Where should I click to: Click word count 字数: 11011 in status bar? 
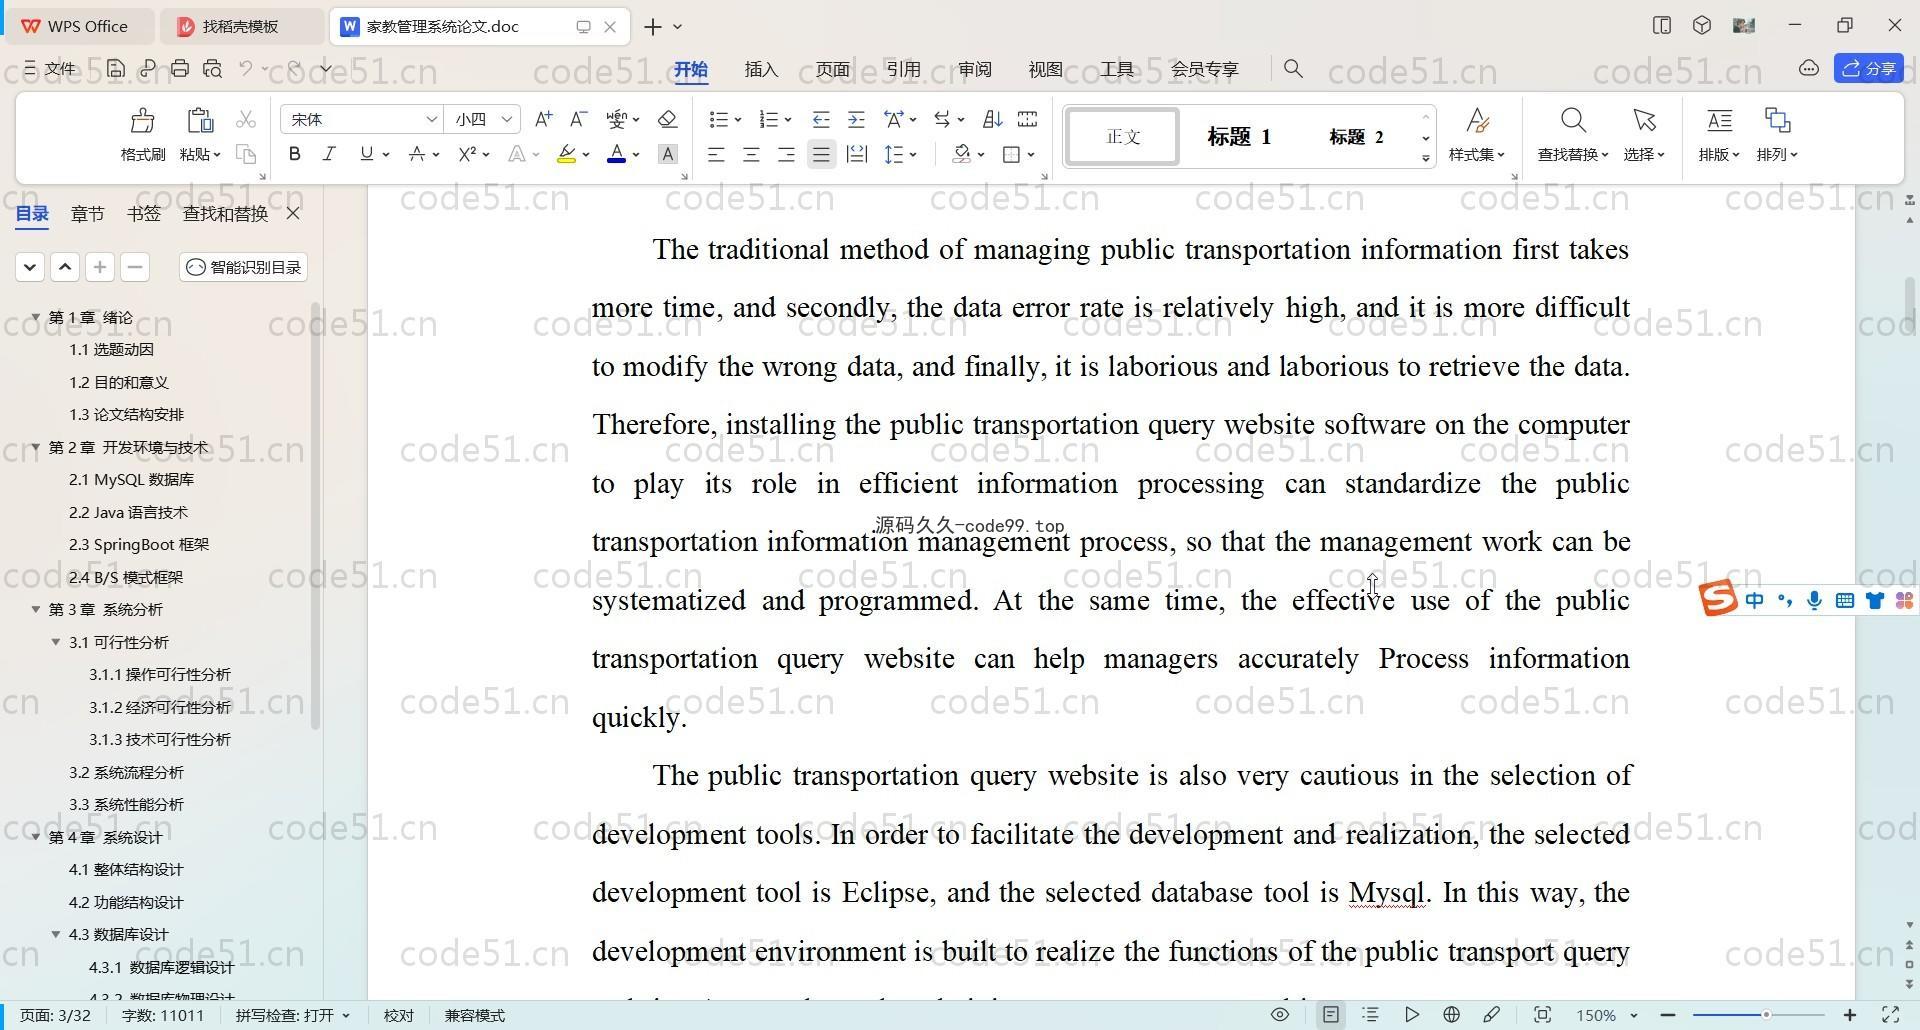coord(163,1015)
